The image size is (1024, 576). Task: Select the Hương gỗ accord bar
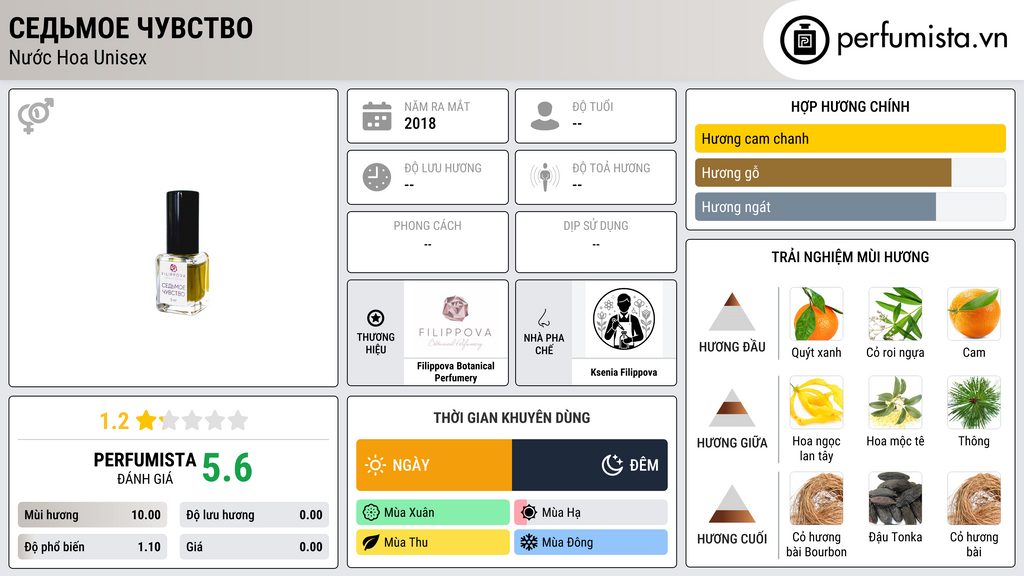850,172
